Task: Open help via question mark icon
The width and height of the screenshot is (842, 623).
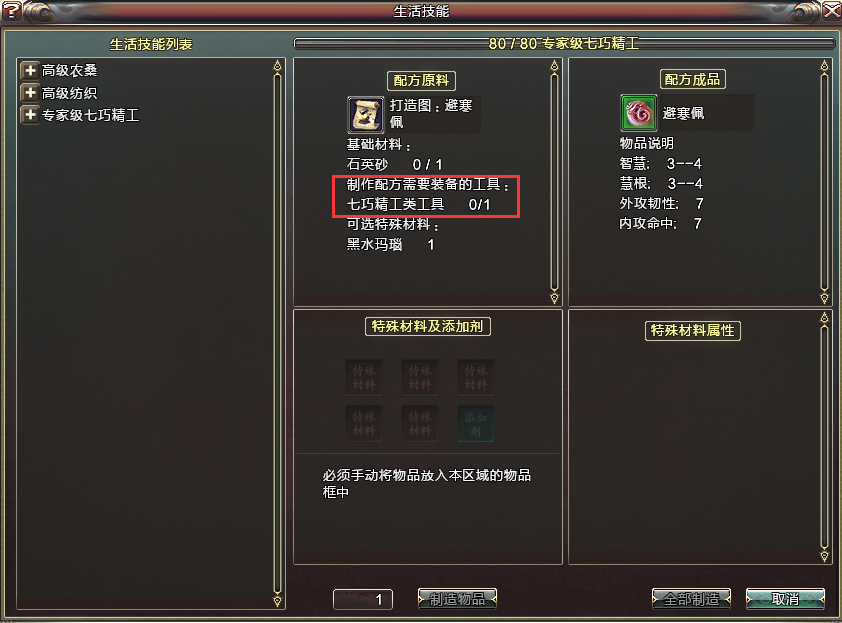Action: [x=11, y=11]
